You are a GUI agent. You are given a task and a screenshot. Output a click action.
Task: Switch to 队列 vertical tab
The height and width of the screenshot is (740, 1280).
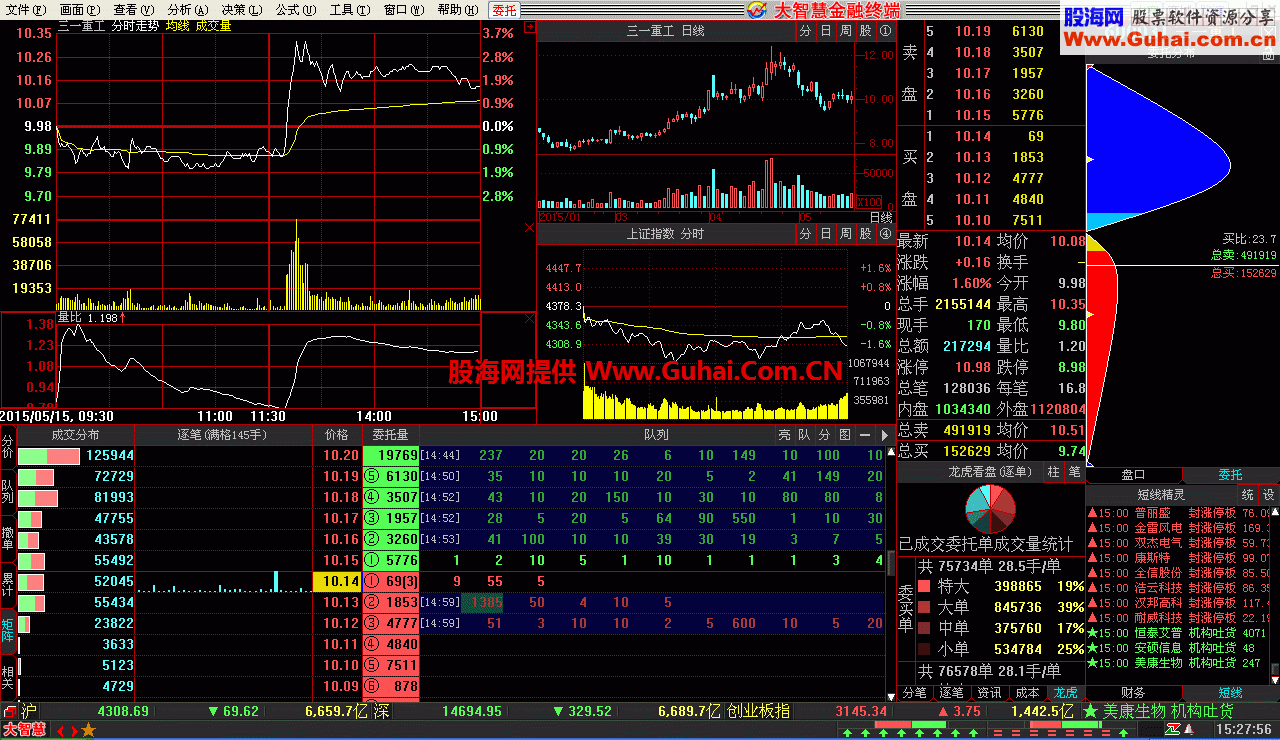click(8, 492)
